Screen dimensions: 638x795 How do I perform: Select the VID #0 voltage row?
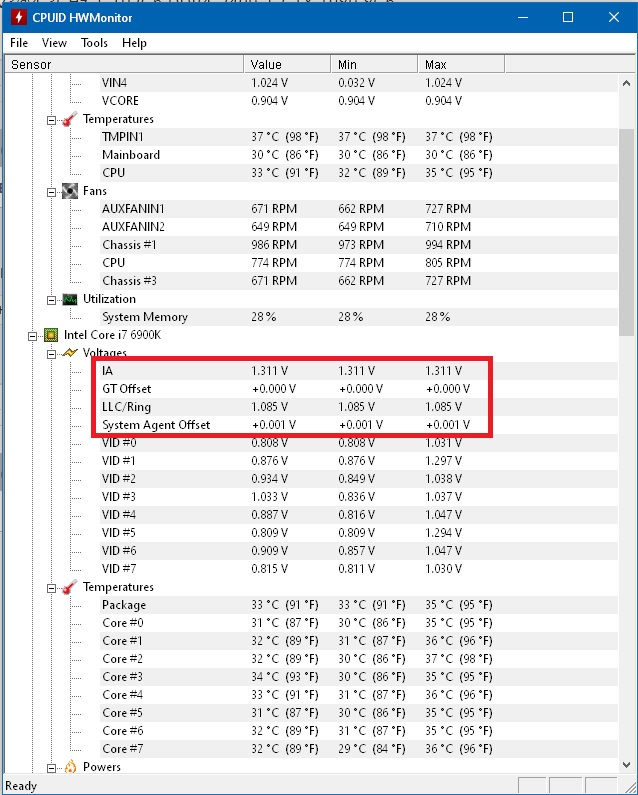tap(118, 443)
